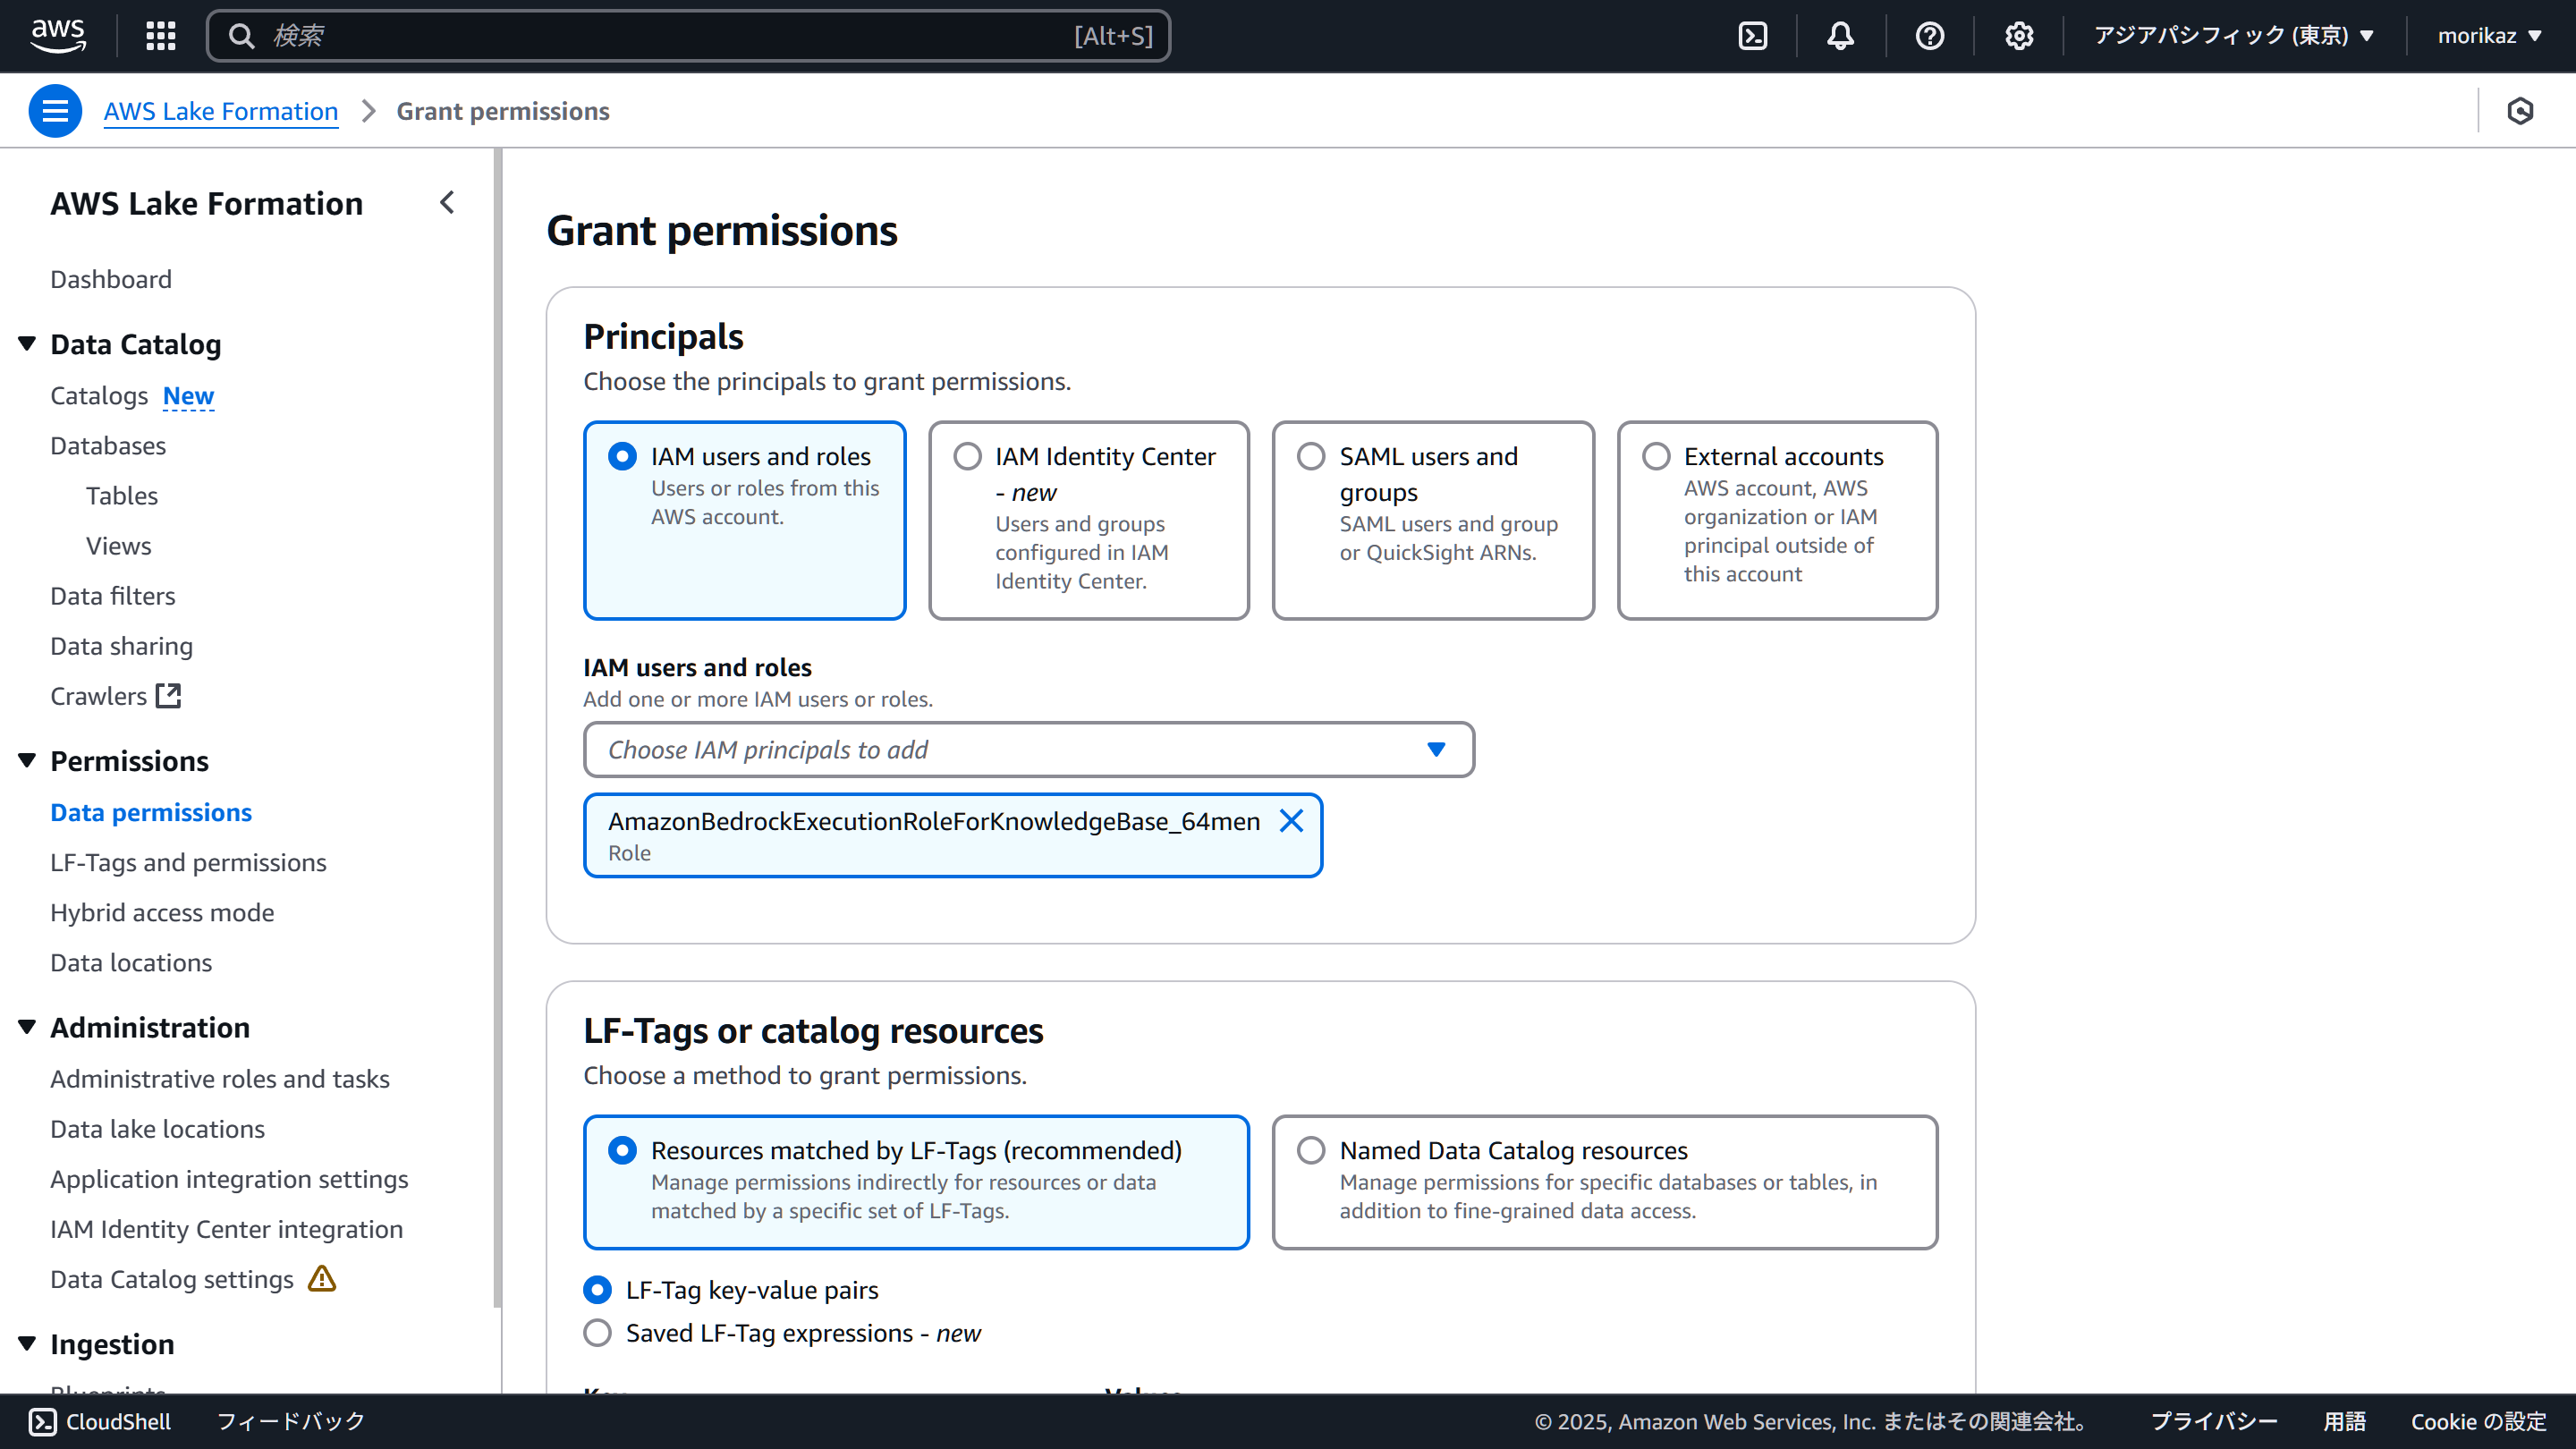Remove the AmazonBedrockExecutionRoleForKnowledgeBase_64men role chip
This screenshot has width=2576, height=1449.
click(x=1291, y=821)
